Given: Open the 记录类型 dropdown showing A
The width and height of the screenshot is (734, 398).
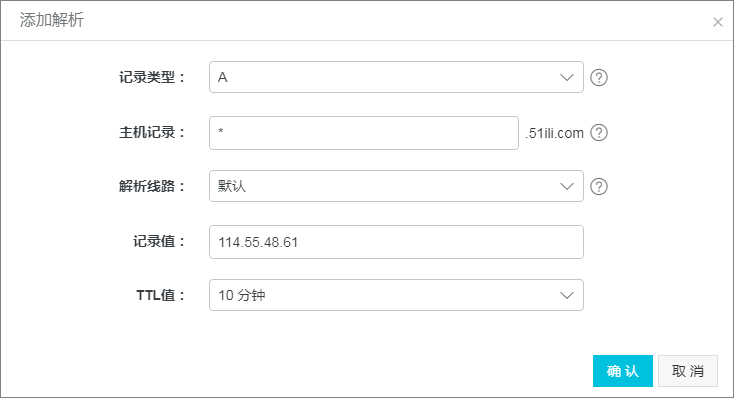Looking at the screenshot, I should click(396, 77).
